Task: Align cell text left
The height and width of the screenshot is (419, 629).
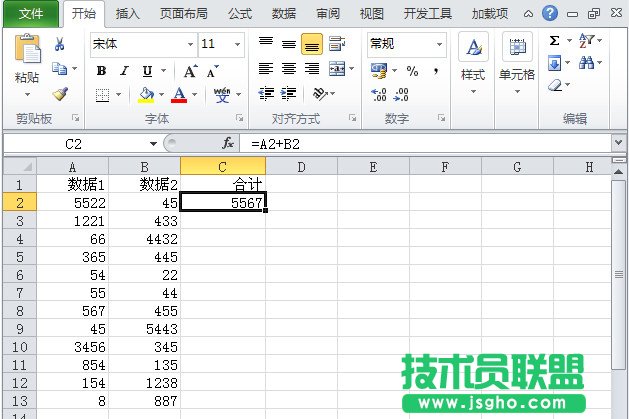Action: coord(266,69)
